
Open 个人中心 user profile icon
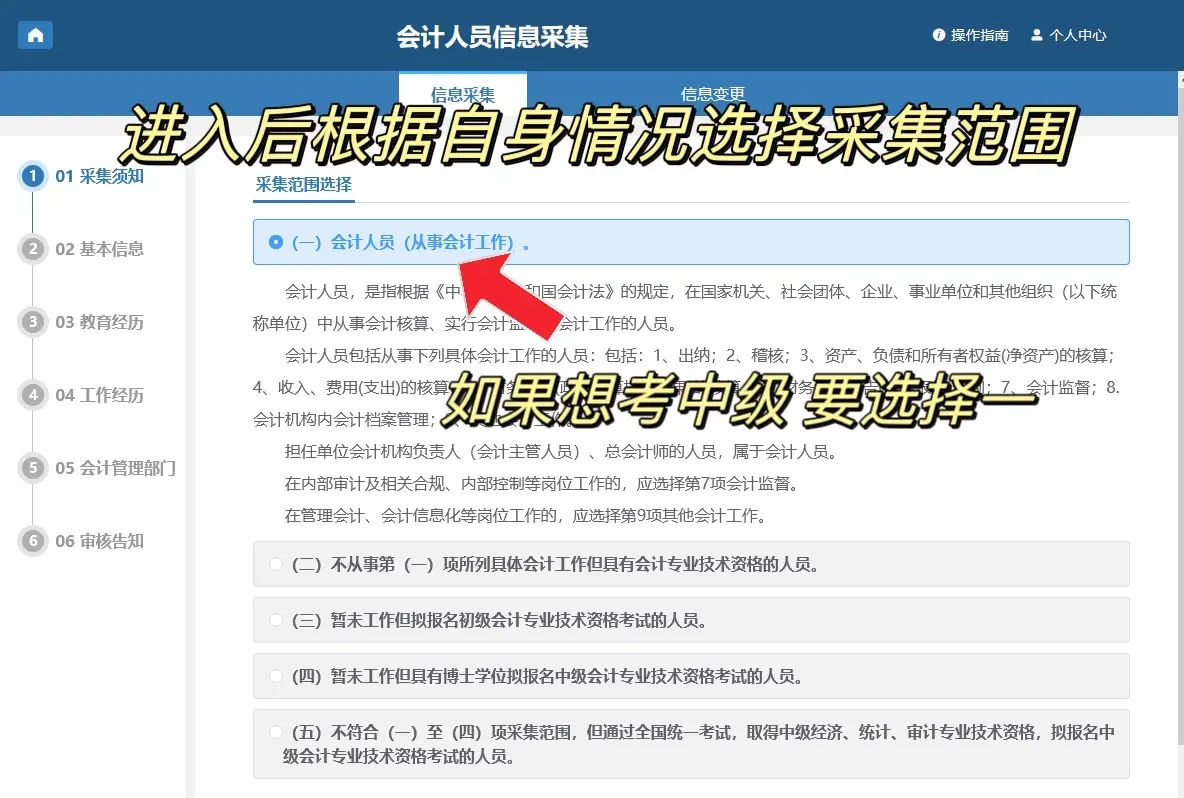[x=1036, y=35]
